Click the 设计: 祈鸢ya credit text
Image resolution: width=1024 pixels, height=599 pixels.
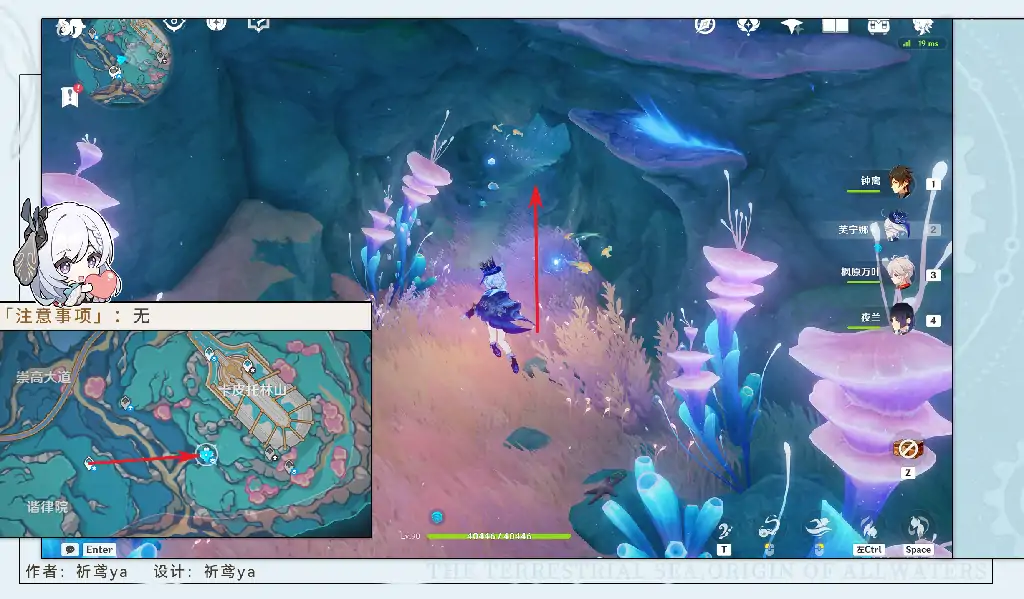click(x=204, y=572)
